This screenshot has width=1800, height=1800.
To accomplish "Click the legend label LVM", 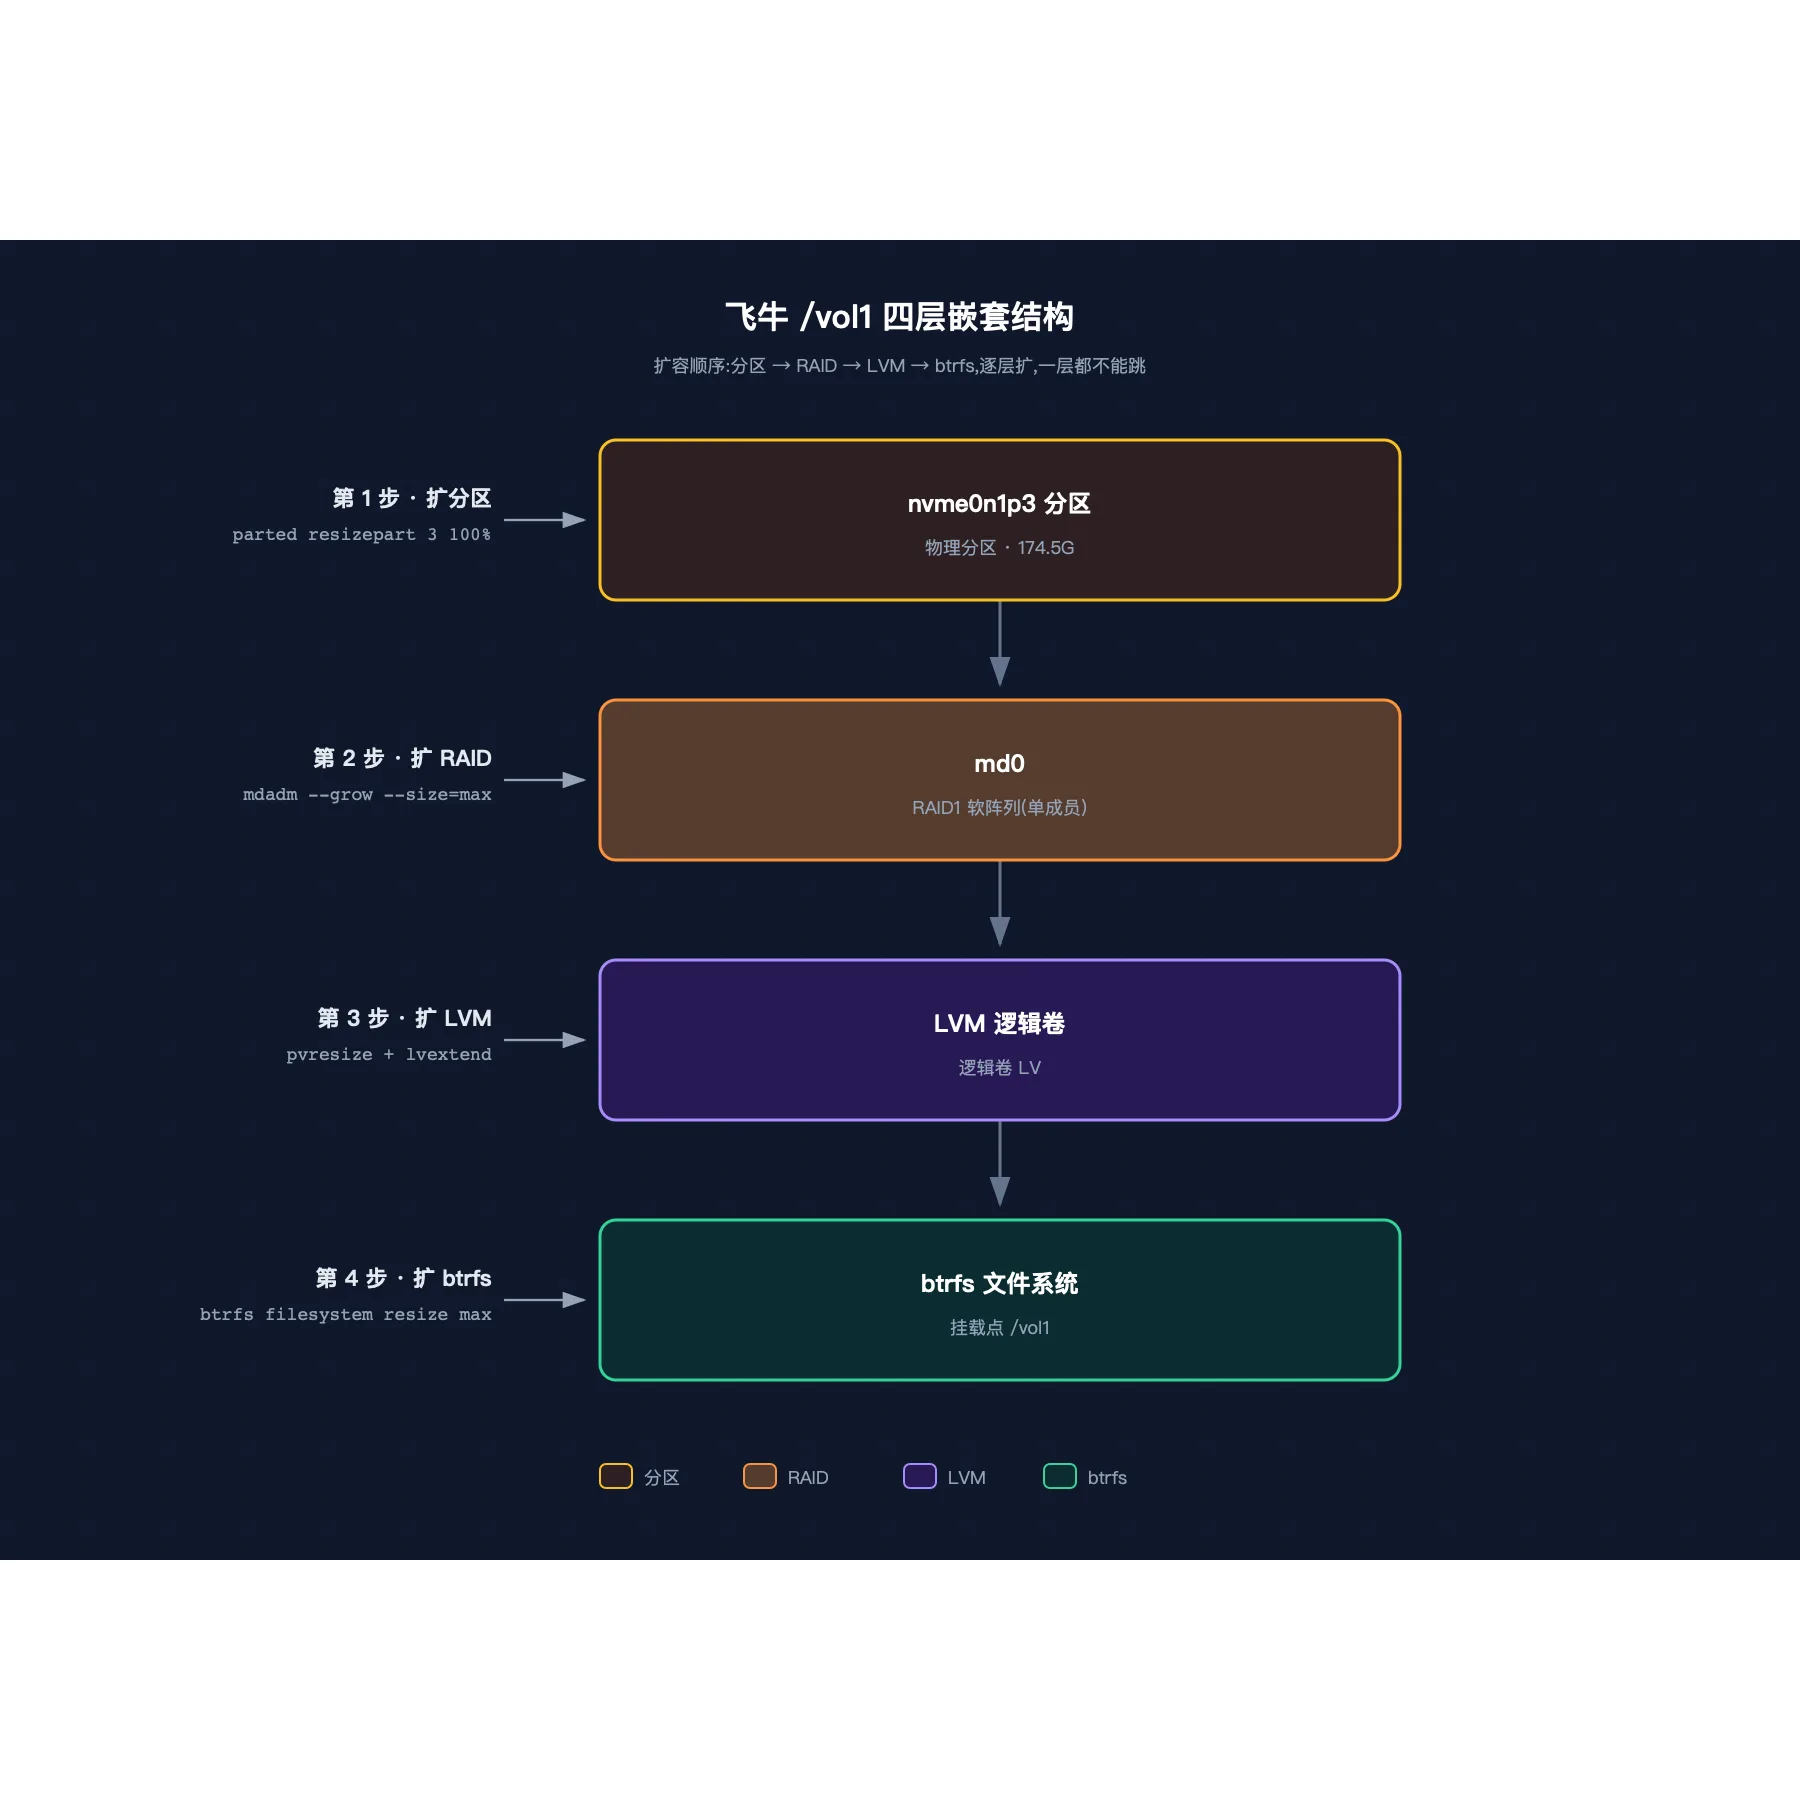I will [x=967, y=1478].
